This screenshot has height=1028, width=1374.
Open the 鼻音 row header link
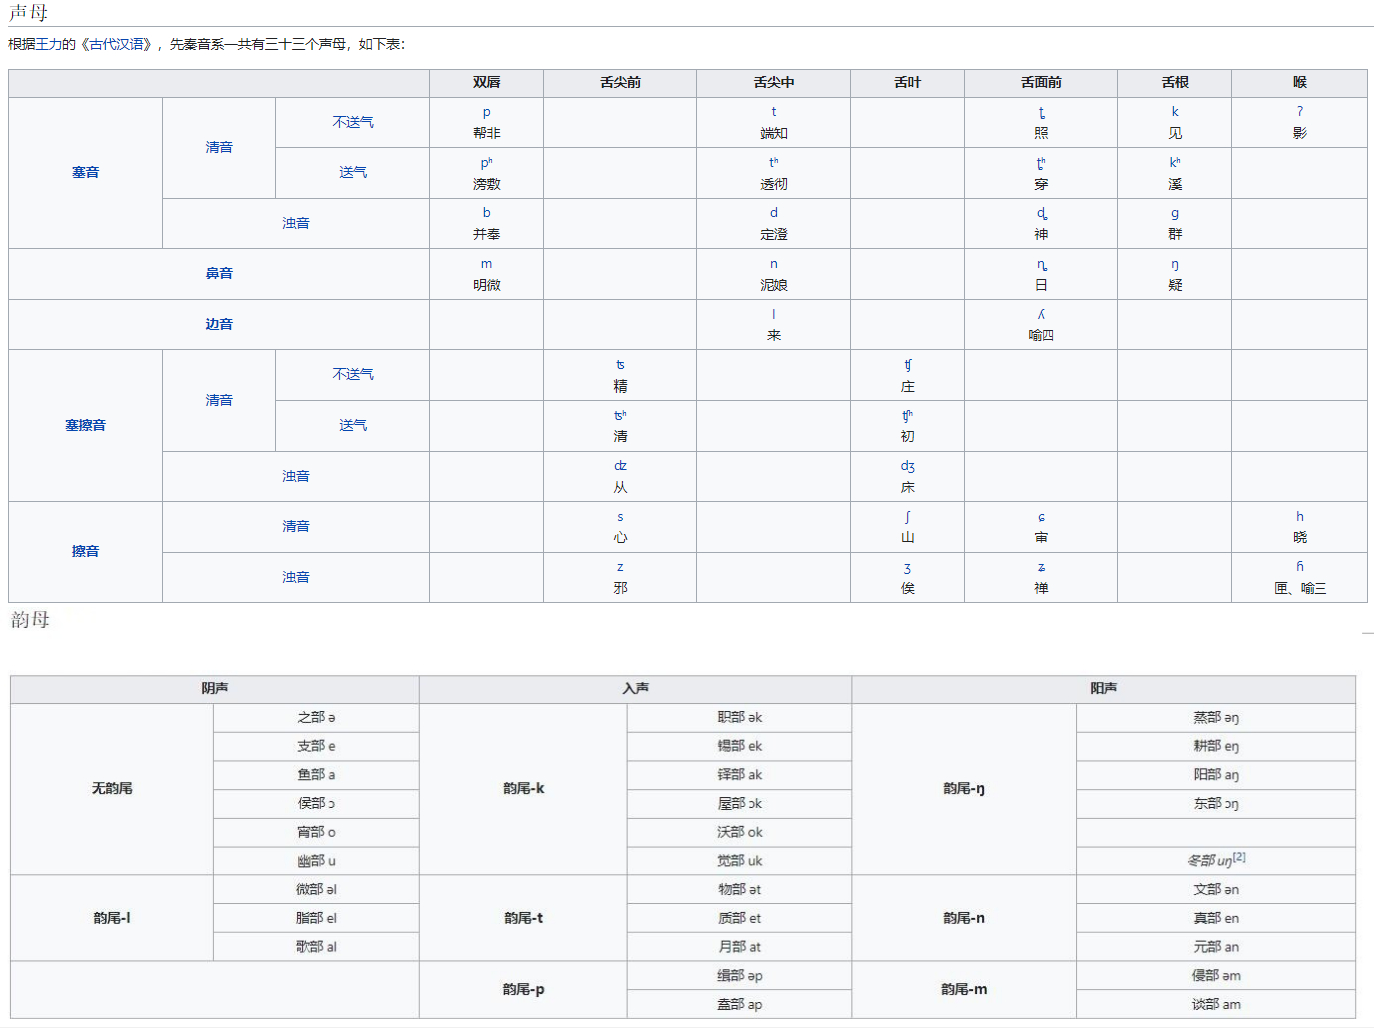[219, 274]
